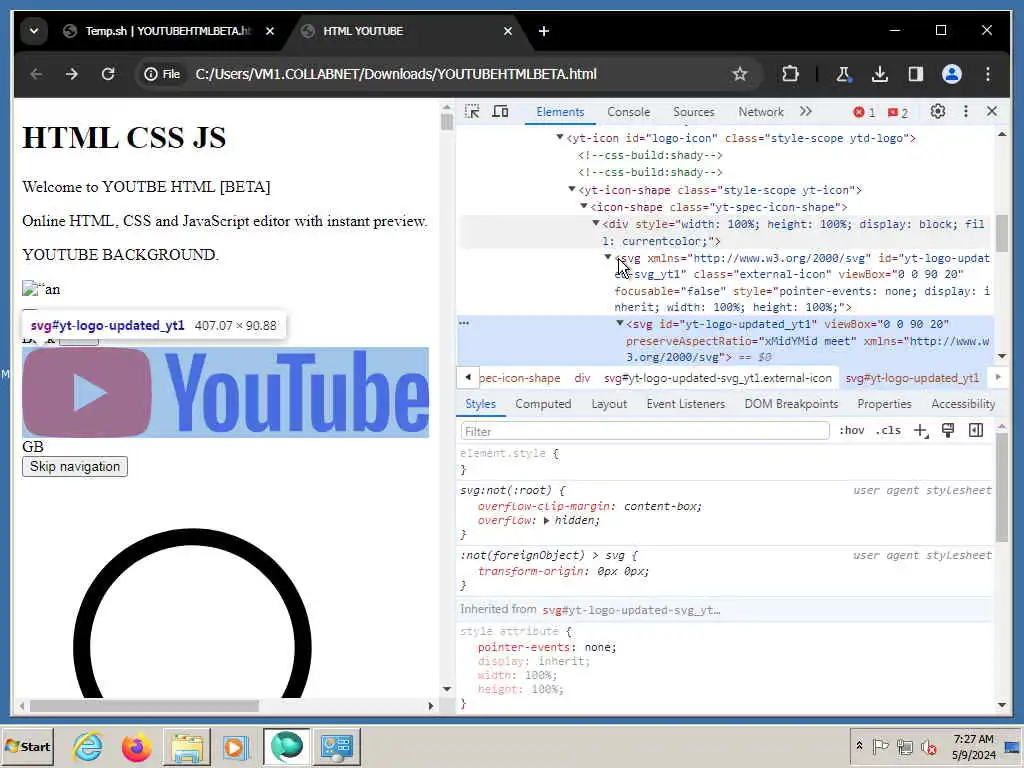Open the Chrome three-dot menu
This screenshot has height=768, width=1024.
click(987, 74)
